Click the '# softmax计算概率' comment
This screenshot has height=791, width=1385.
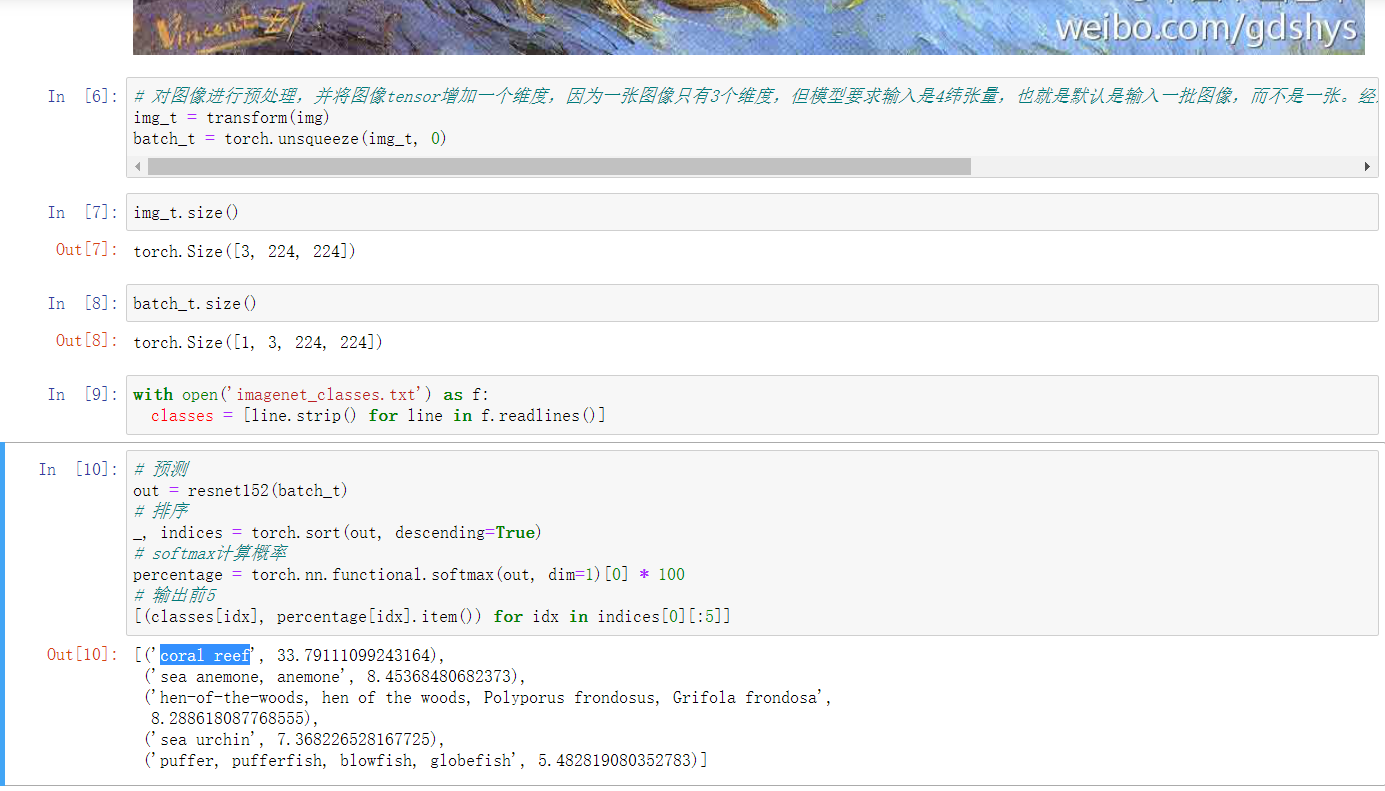[211, 553]
